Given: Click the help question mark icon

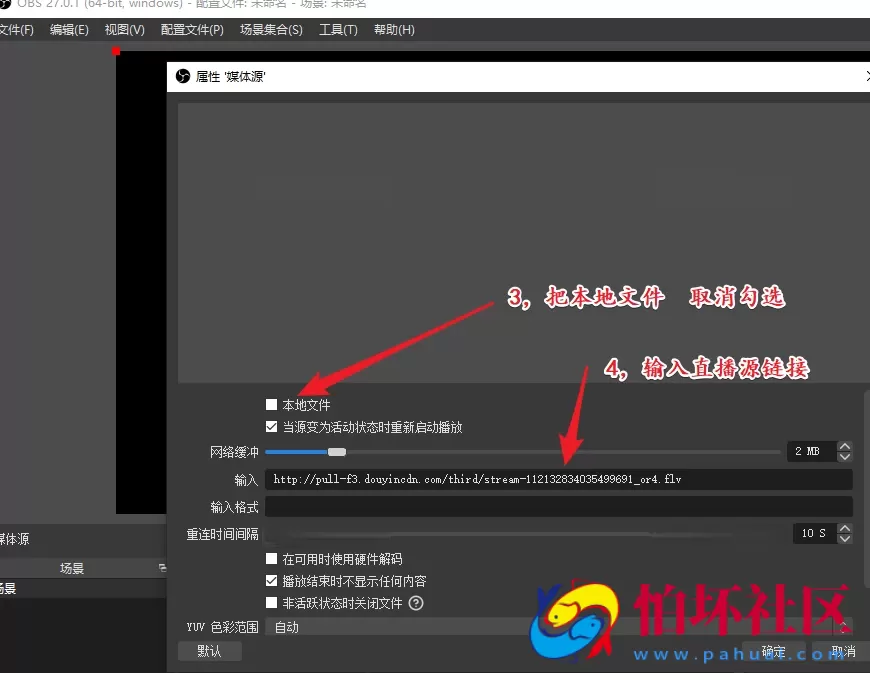Looking at the screenshot, I should click(x=416, y=603).
